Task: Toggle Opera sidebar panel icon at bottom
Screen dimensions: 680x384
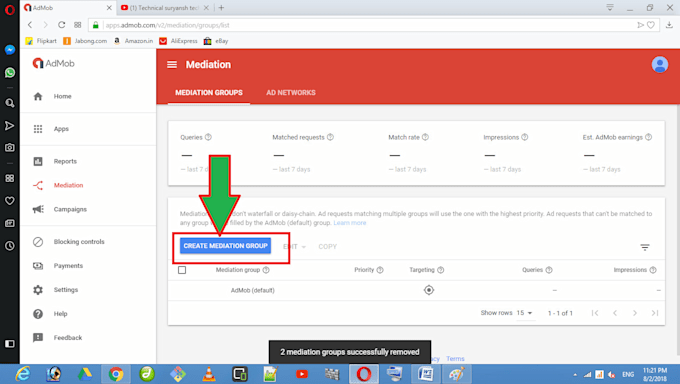Action: pyautogui.click(x=10, y=344)
